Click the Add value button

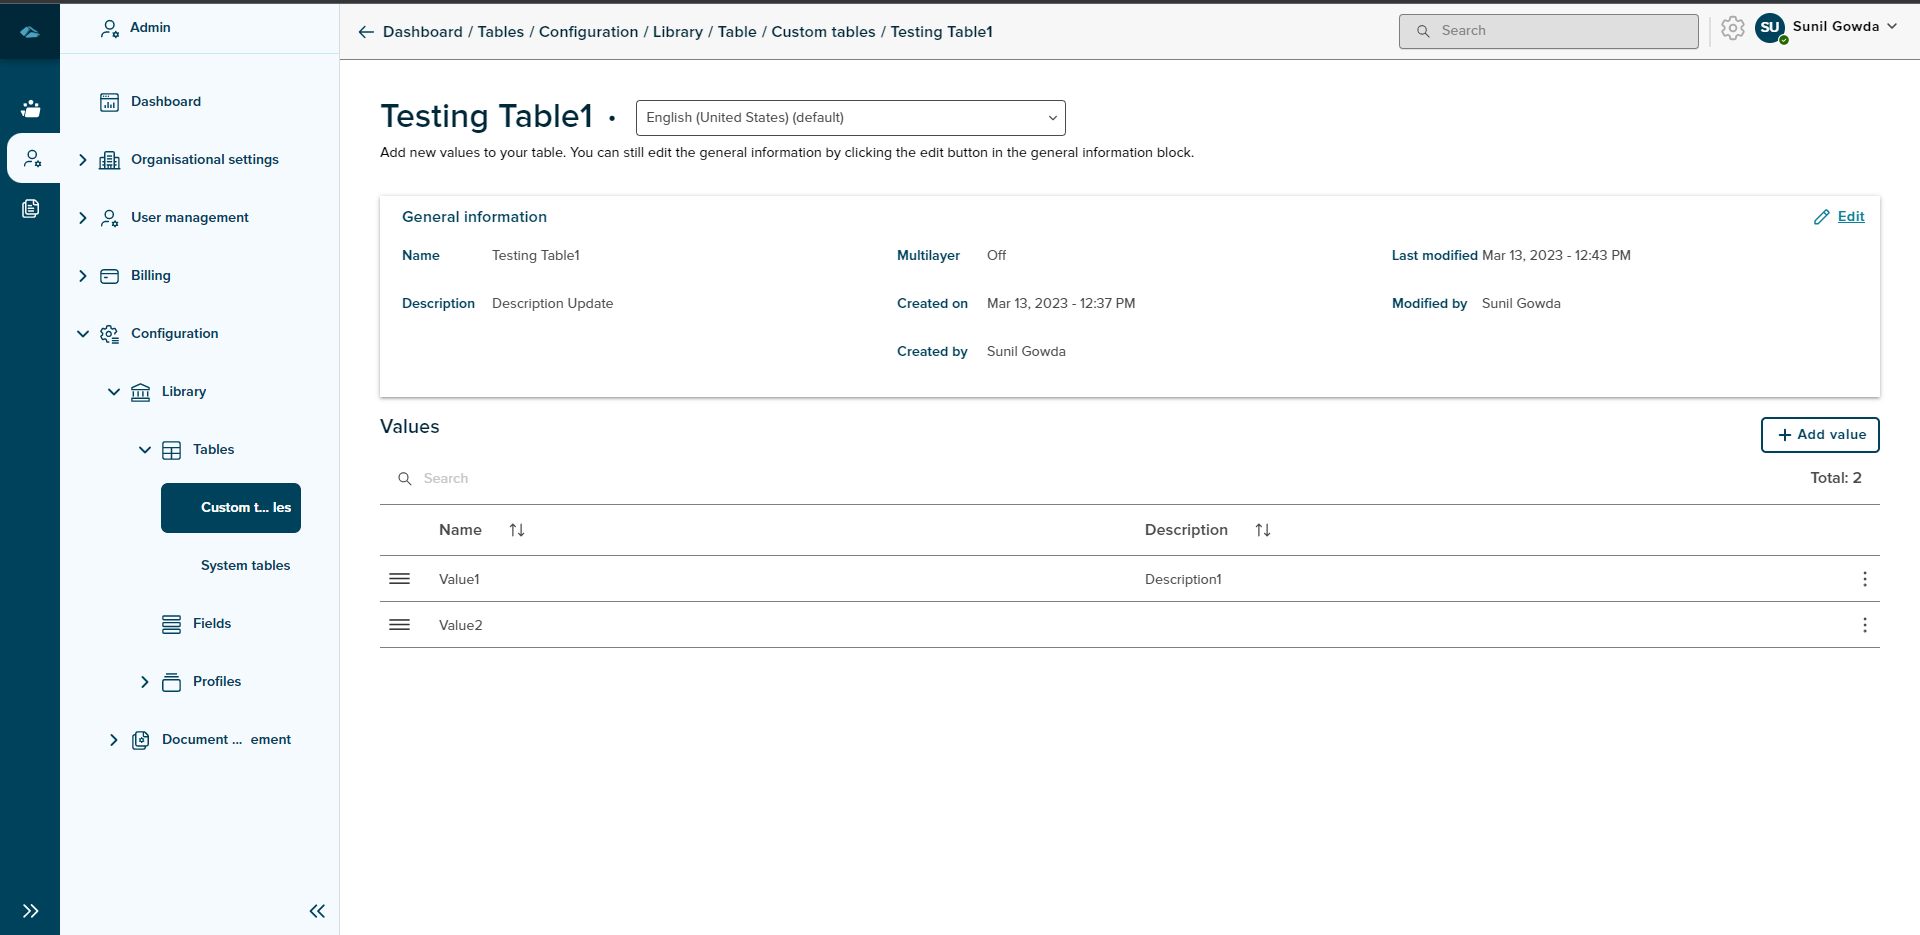point(1819,435)
